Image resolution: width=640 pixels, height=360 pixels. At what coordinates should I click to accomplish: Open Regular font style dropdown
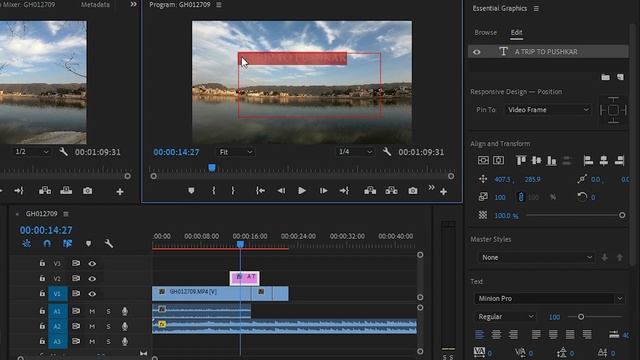[505, 317]
